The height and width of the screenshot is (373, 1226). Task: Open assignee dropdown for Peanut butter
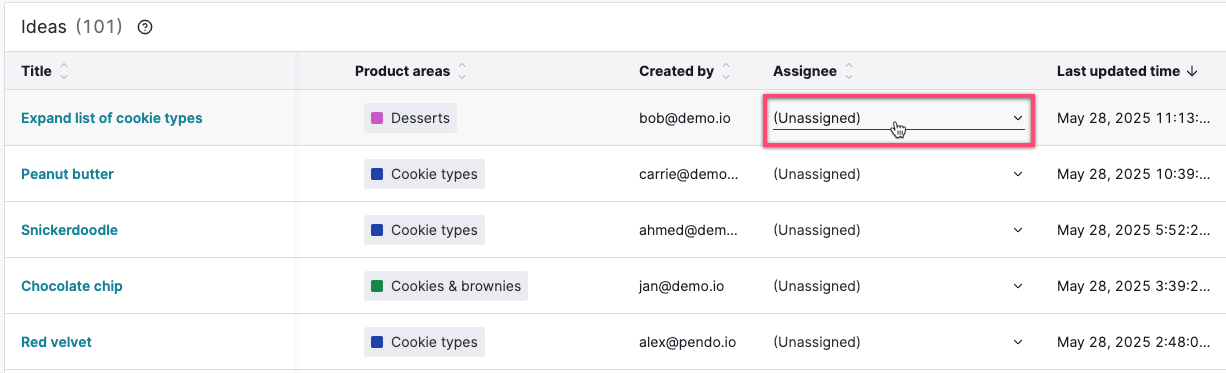[899, 174]
